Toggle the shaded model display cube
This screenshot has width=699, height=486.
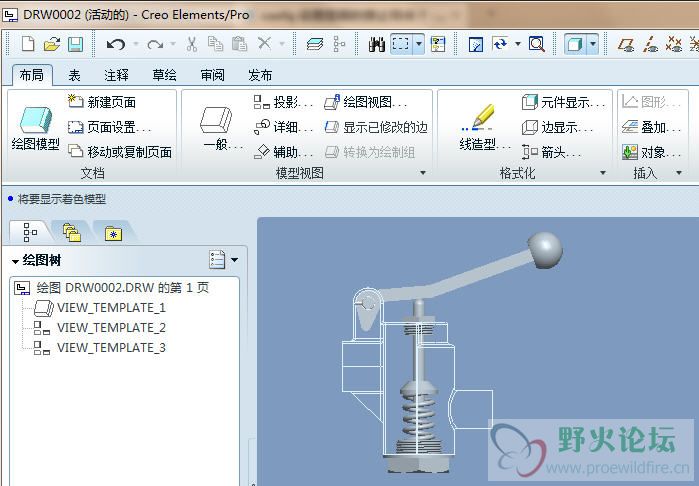[x=575, y=44]
